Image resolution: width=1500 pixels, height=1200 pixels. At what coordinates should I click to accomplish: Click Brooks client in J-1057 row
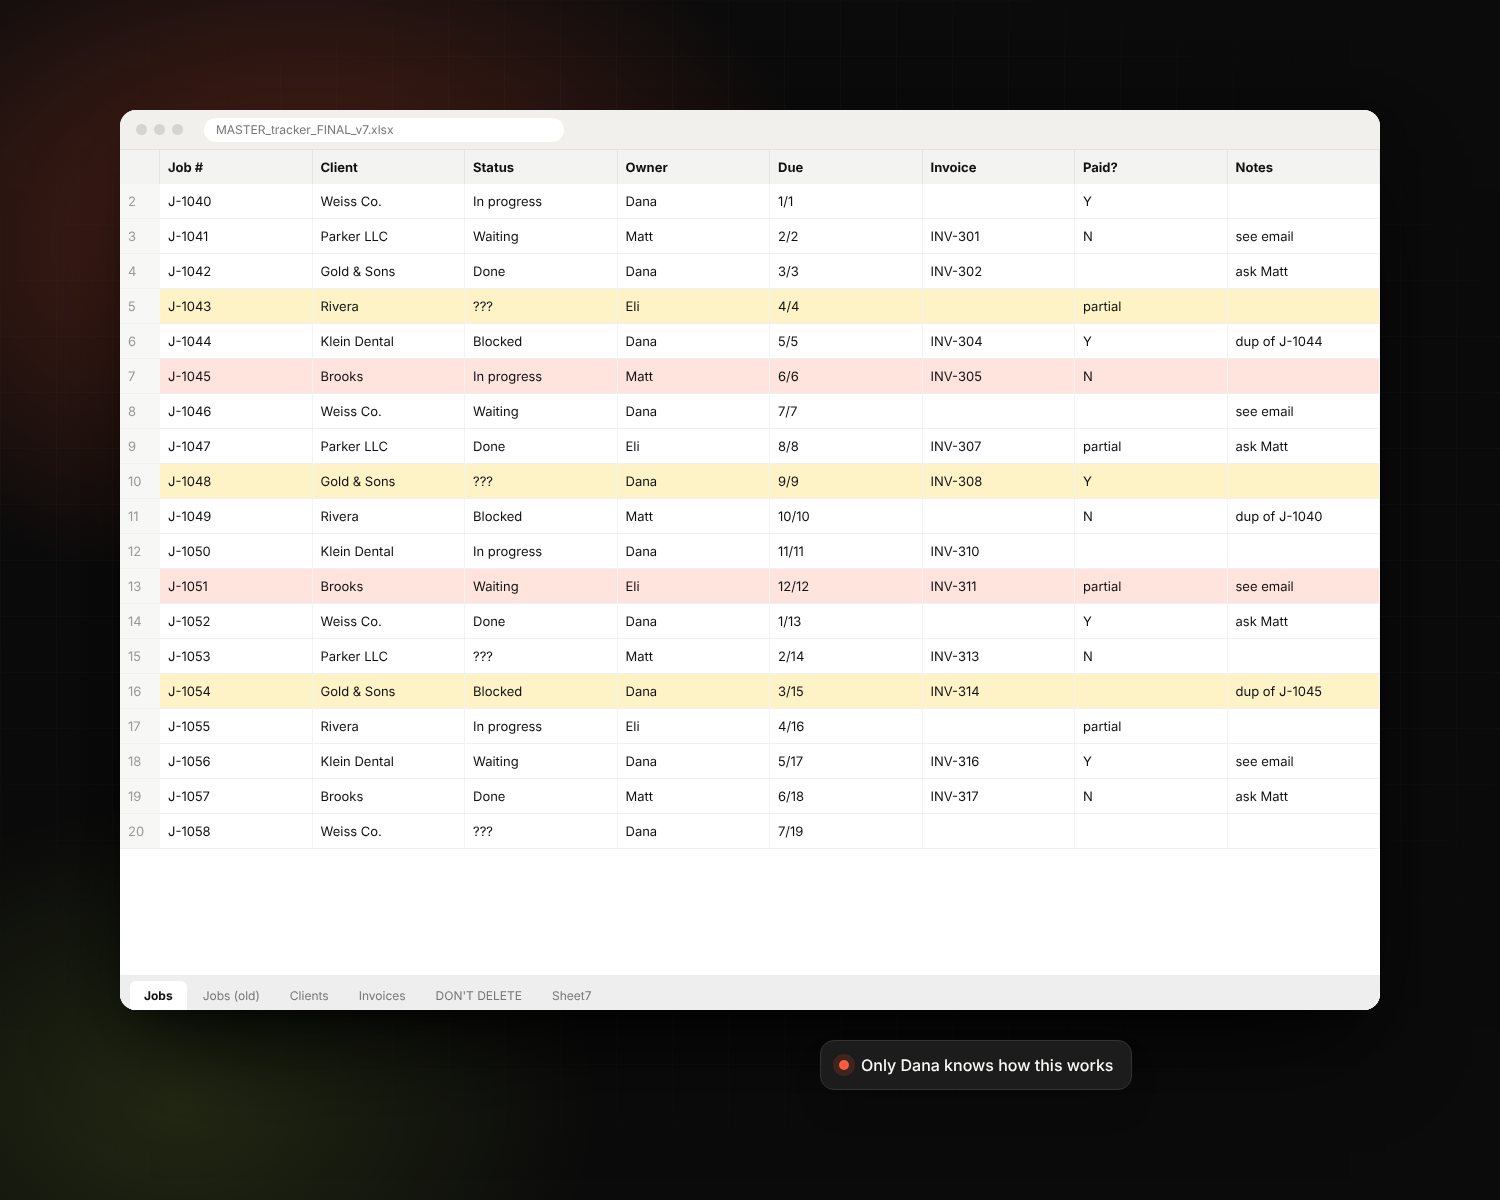coord(388,796)
